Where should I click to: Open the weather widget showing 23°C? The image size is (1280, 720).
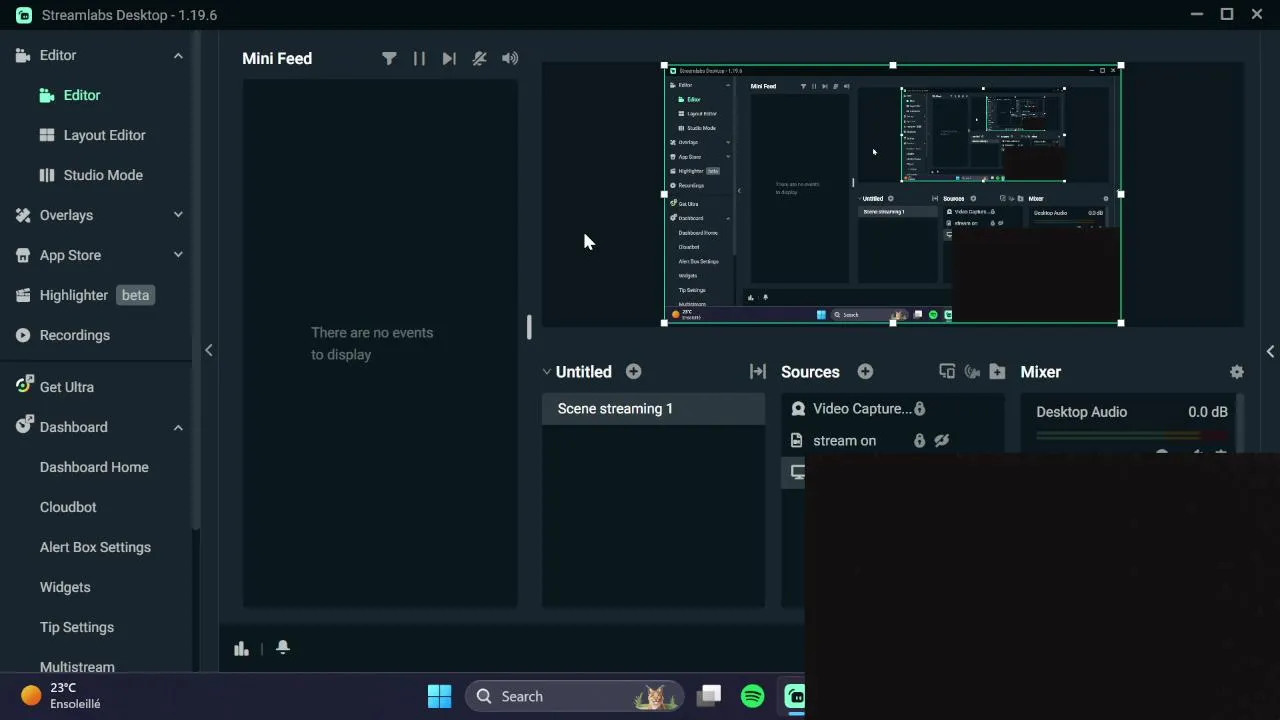tap(62, 696)
